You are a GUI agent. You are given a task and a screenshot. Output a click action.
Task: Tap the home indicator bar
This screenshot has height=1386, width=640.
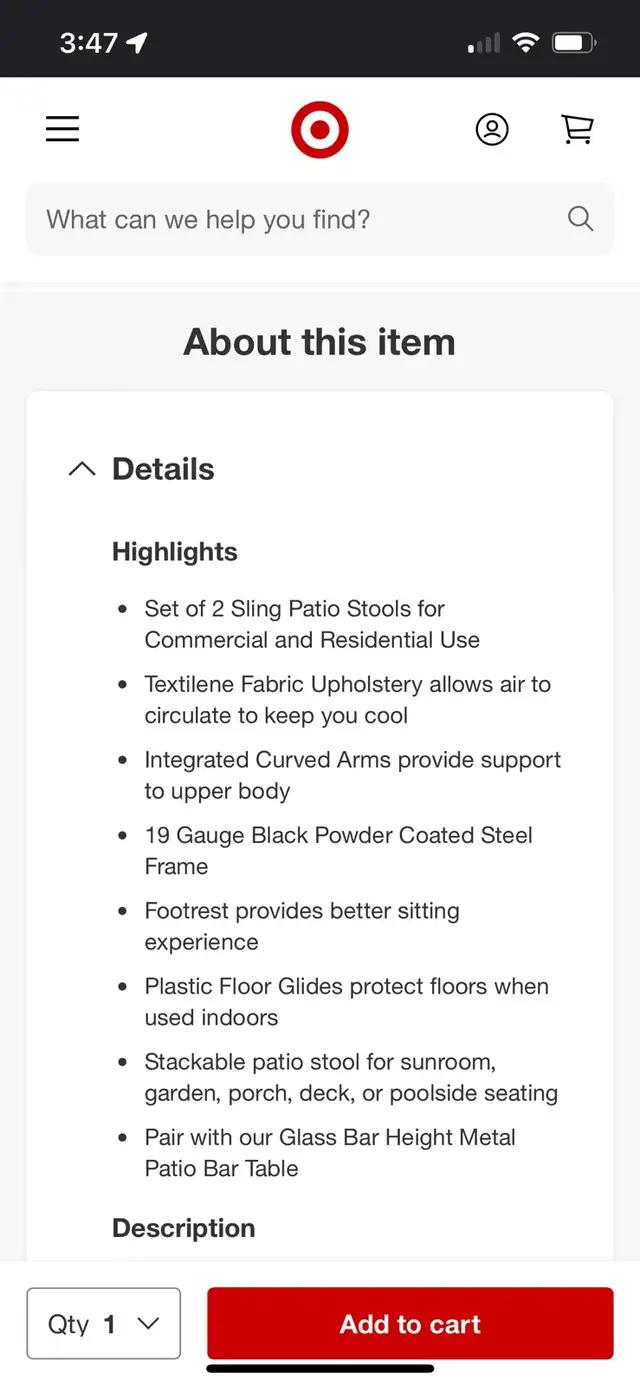click(x=320, y=1369)
